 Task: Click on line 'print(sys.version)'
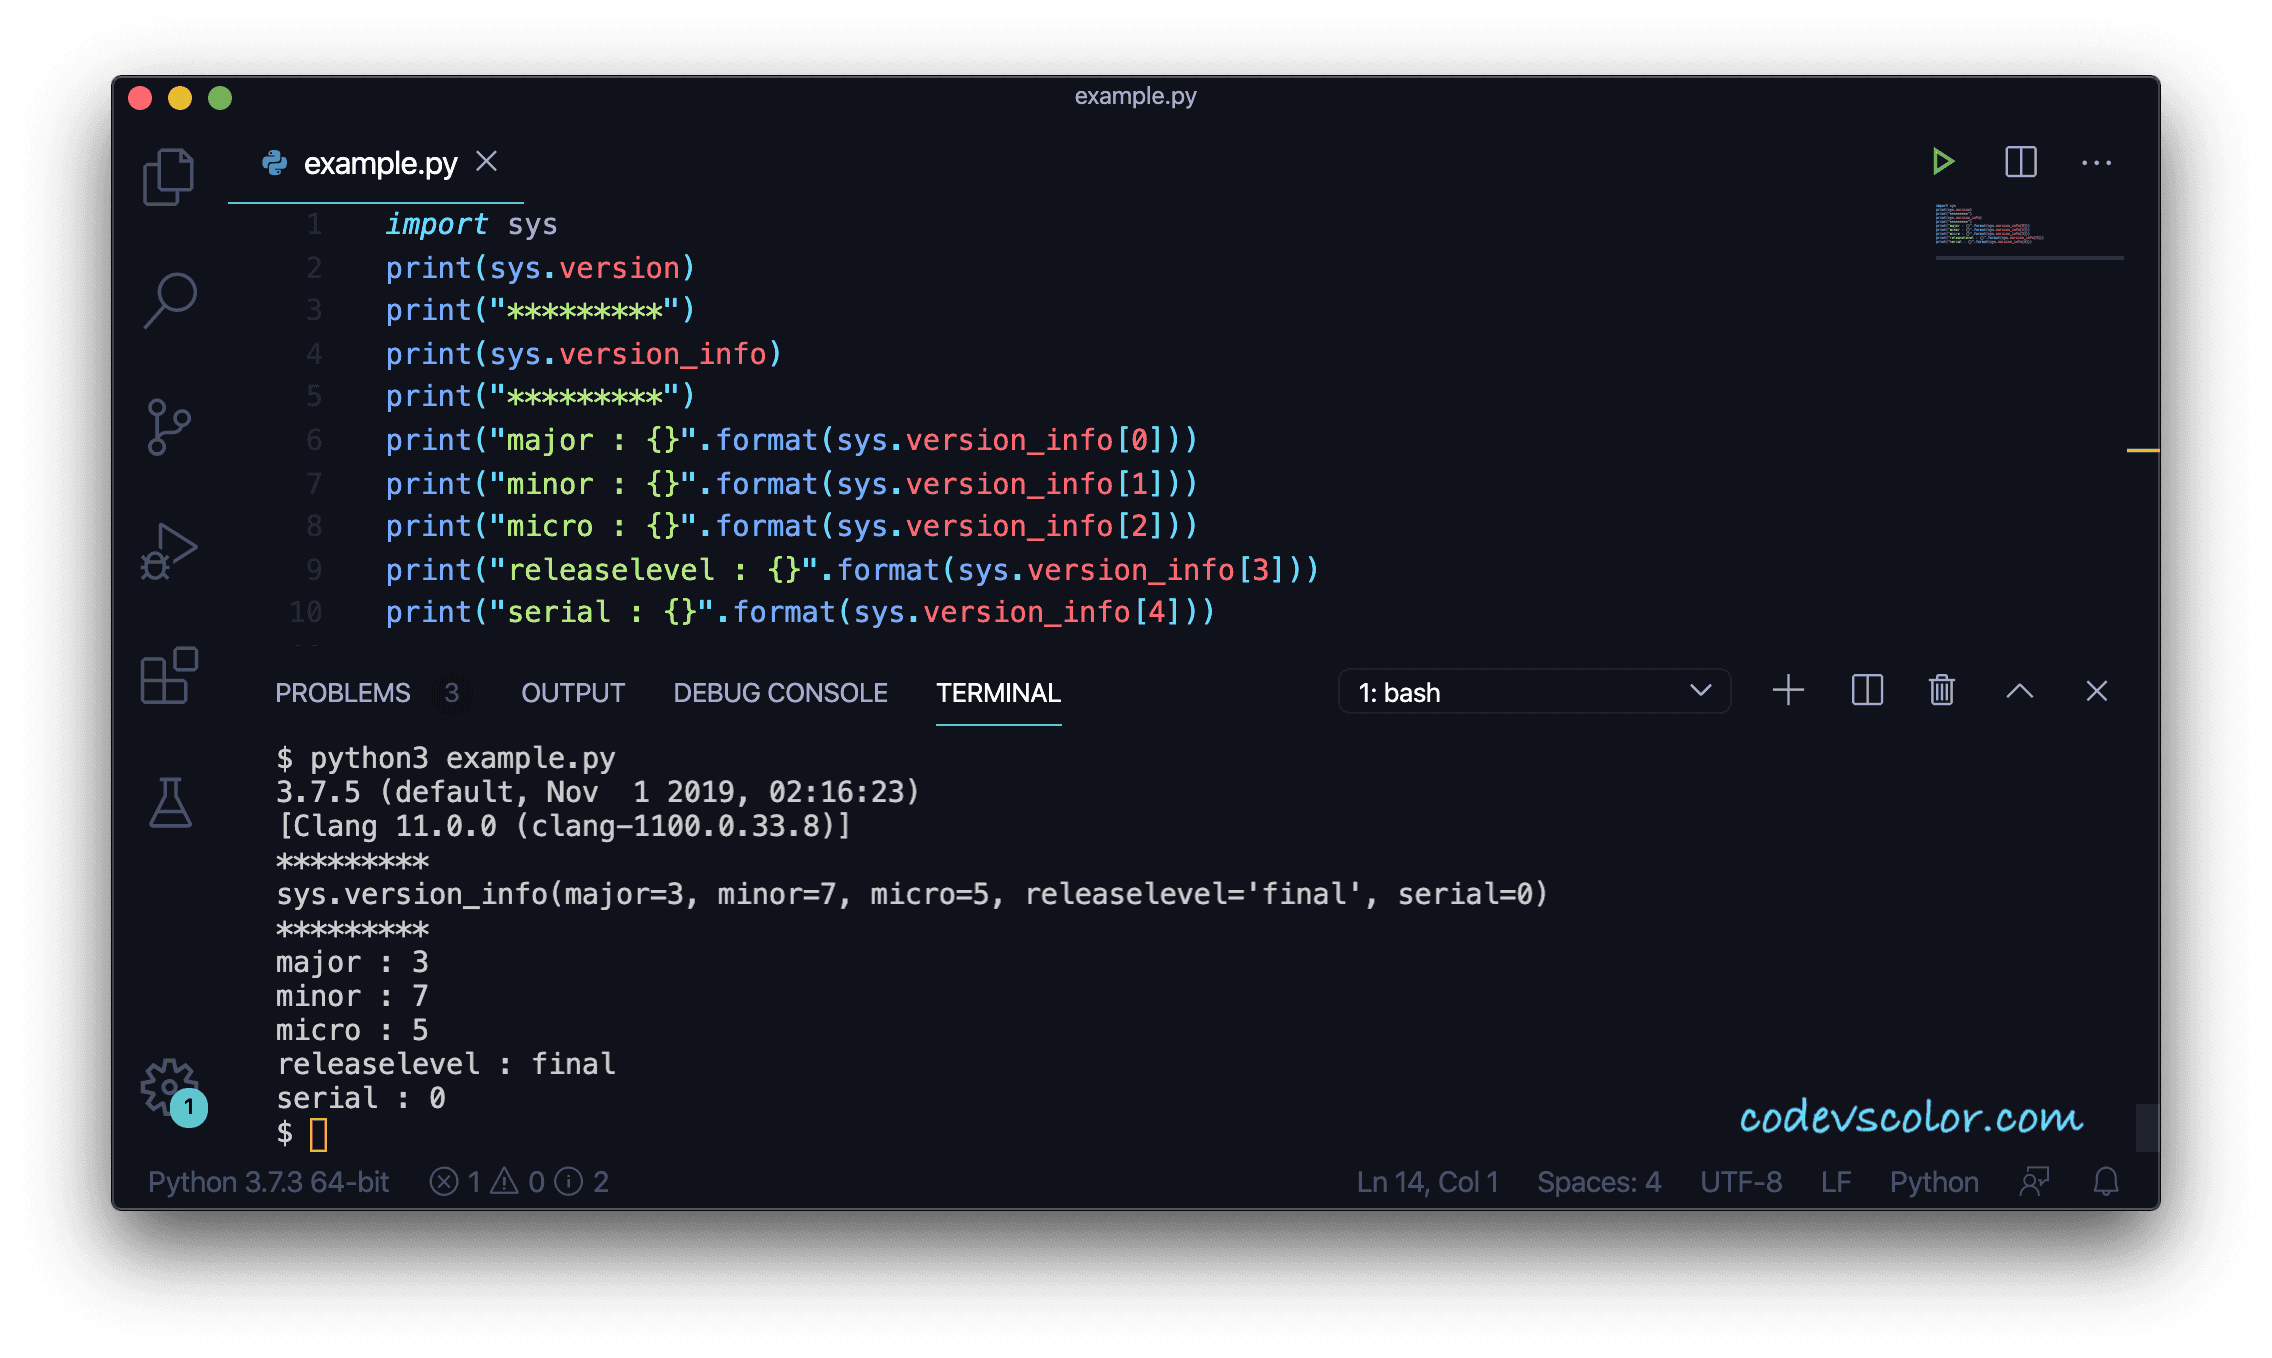[x=540, y=267]
